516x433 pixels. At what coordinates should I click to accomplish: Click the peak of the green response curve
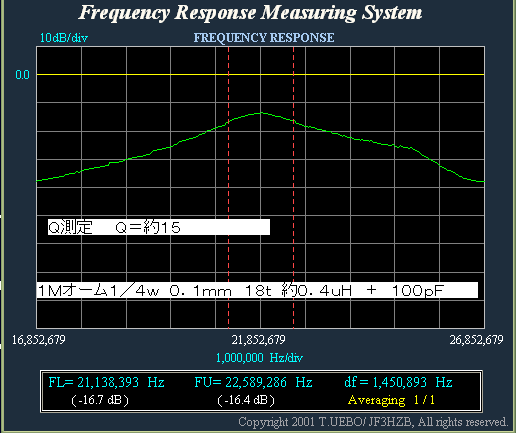pyautogui.click(x=260, y=113)
